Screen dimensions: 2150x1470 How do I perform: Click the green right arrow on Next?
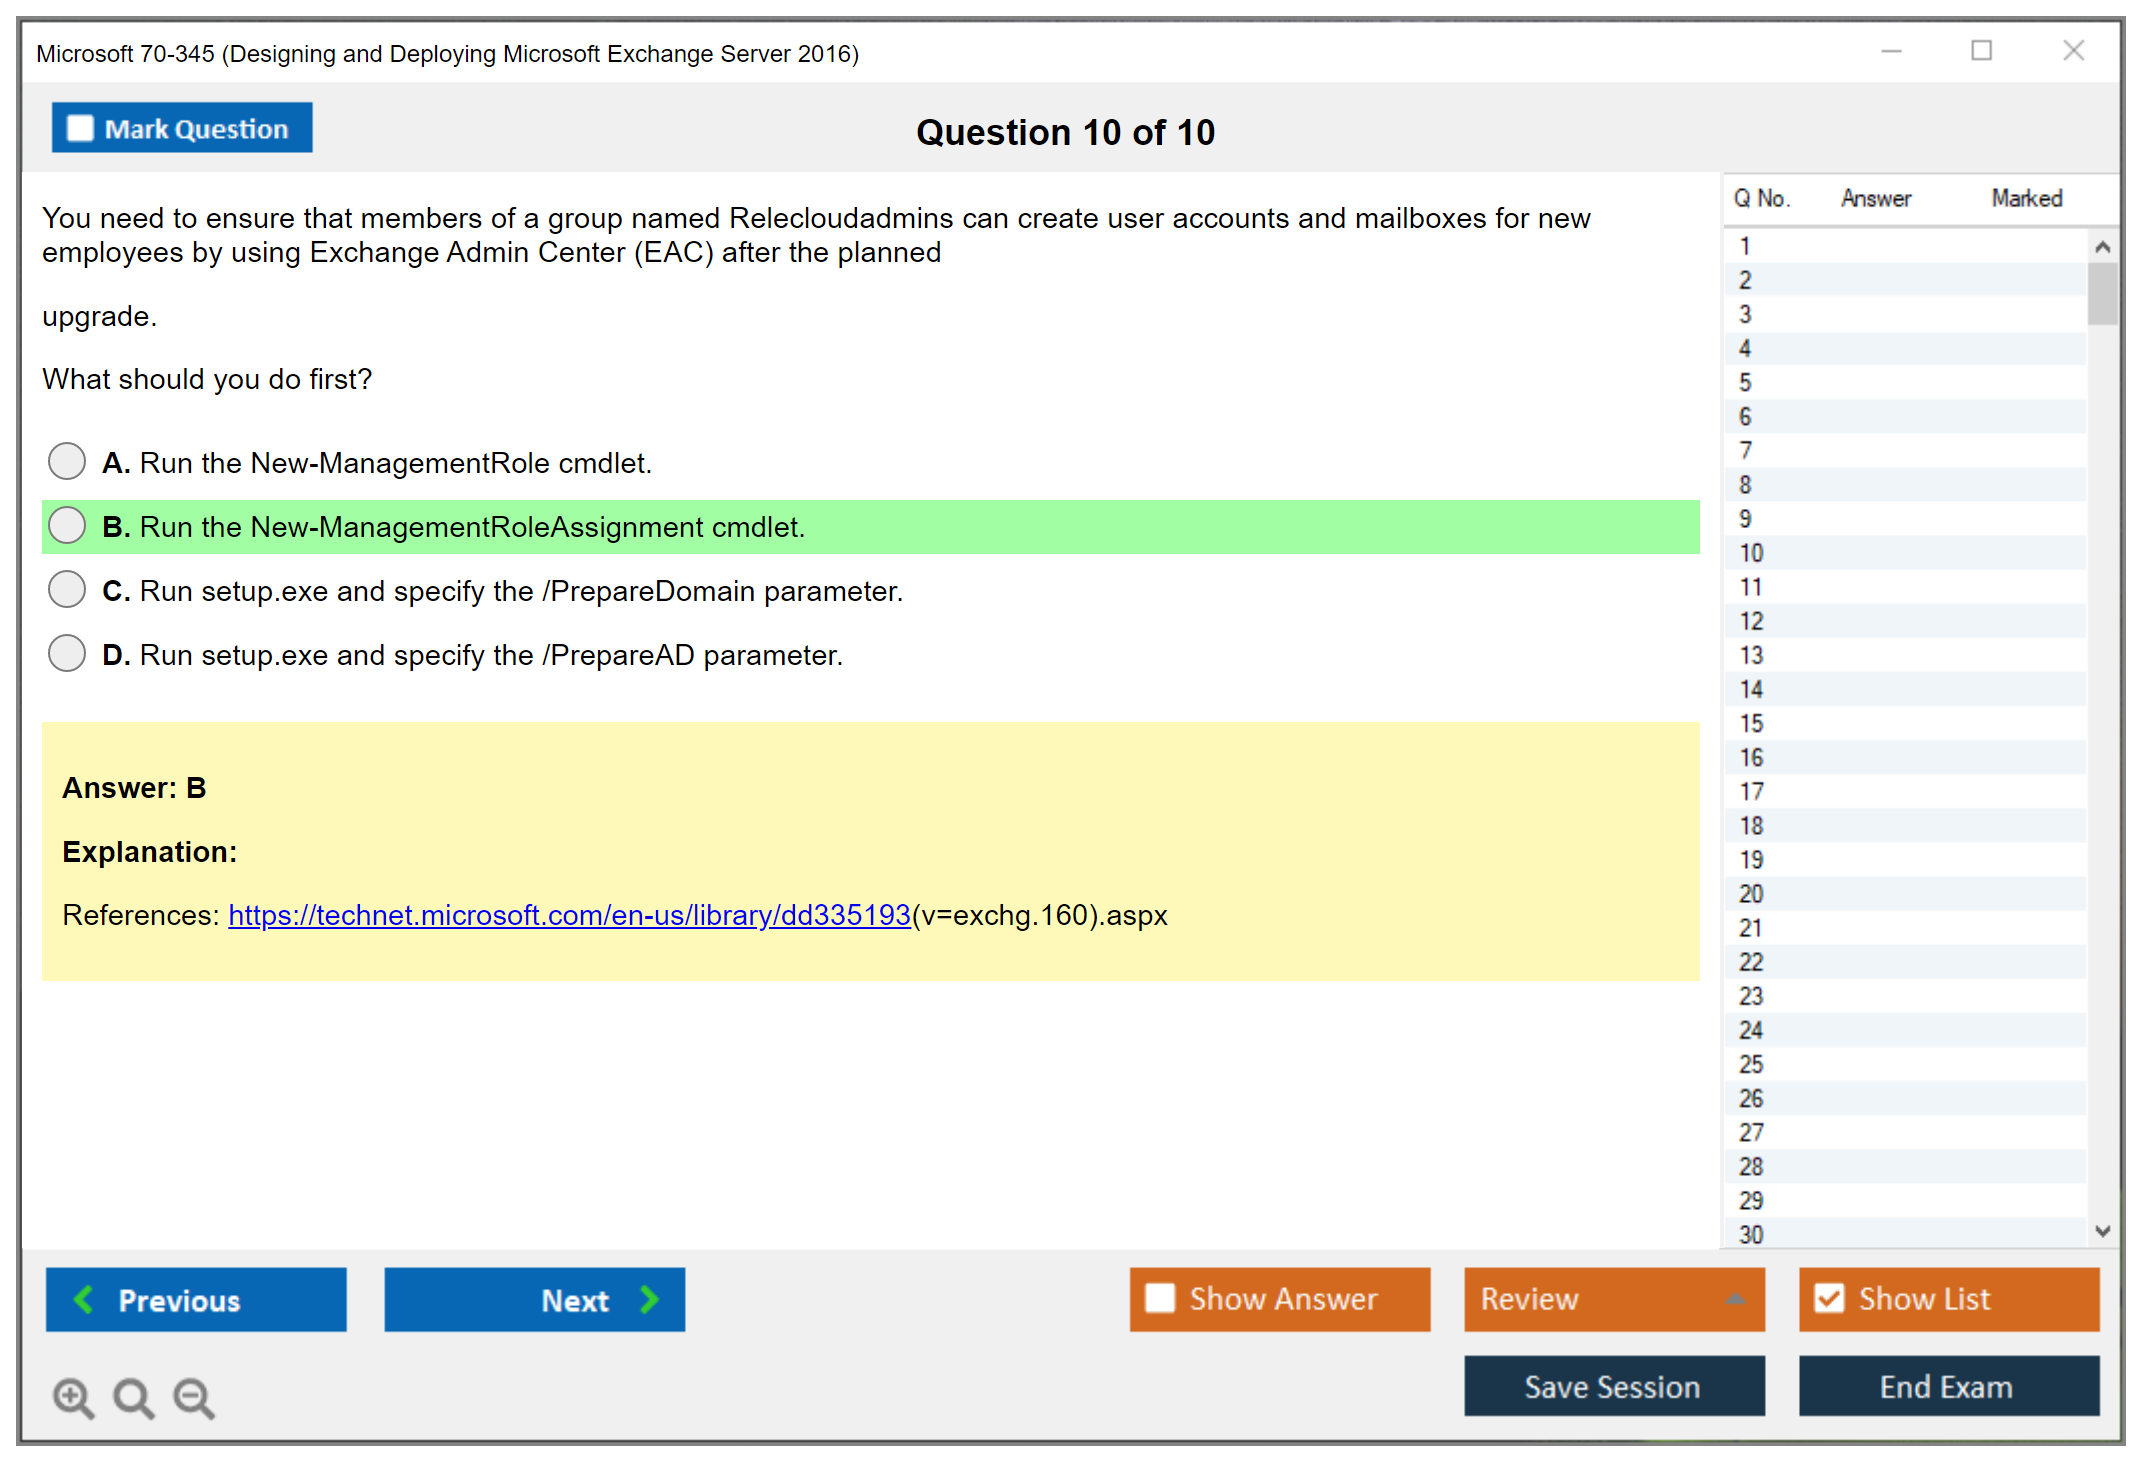(x=649, y=1299)
